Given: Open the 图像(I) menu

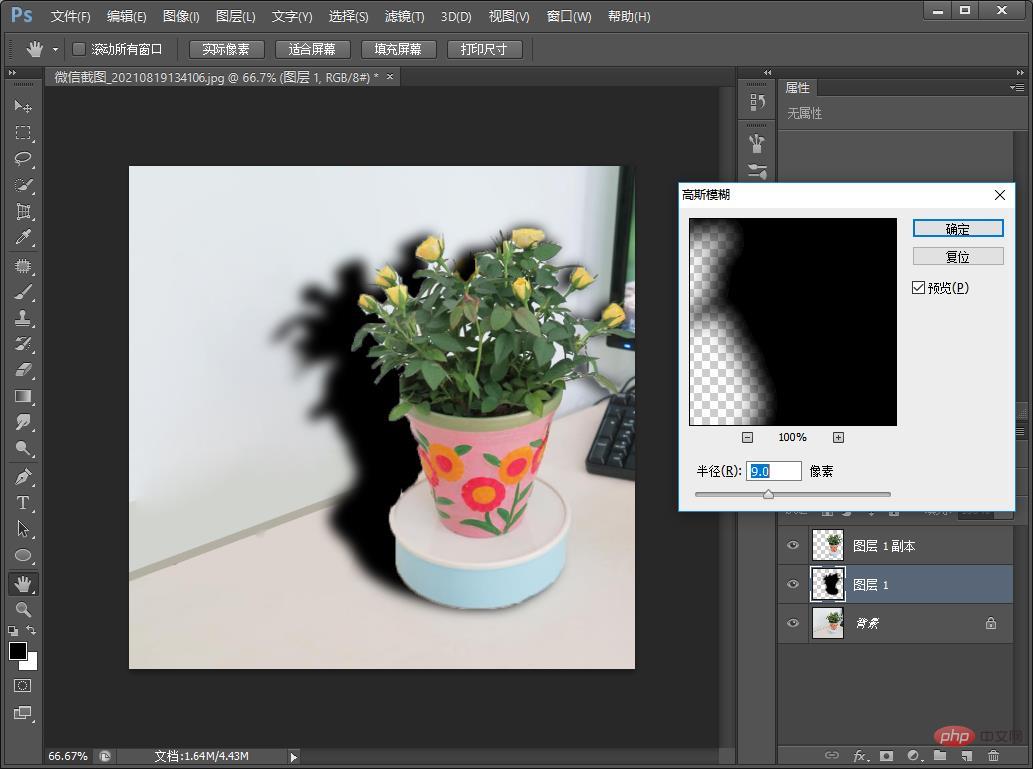Looking at the screenshot, I should 181,16.
